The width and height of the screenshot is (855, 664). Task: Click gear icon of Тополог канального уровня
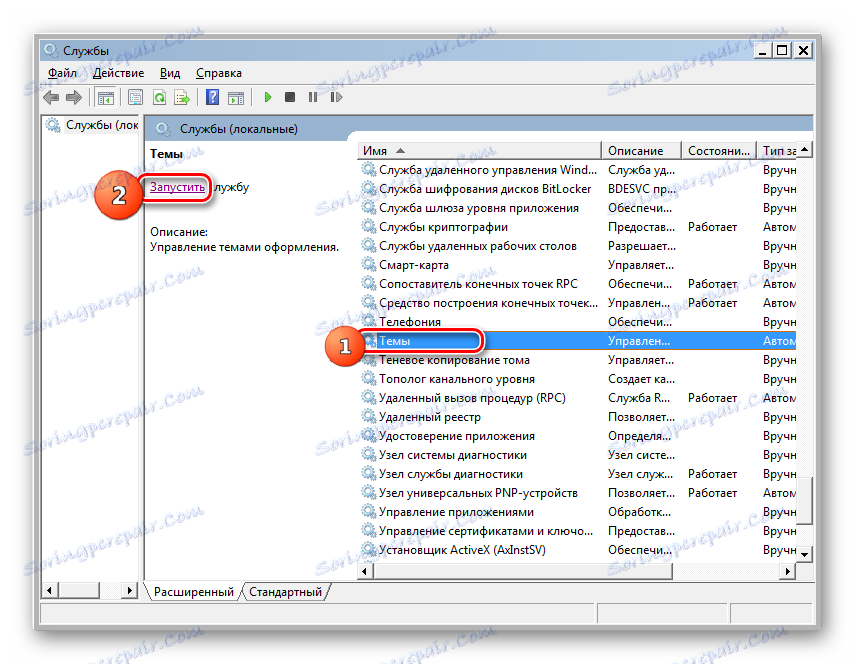pos(369,378)
